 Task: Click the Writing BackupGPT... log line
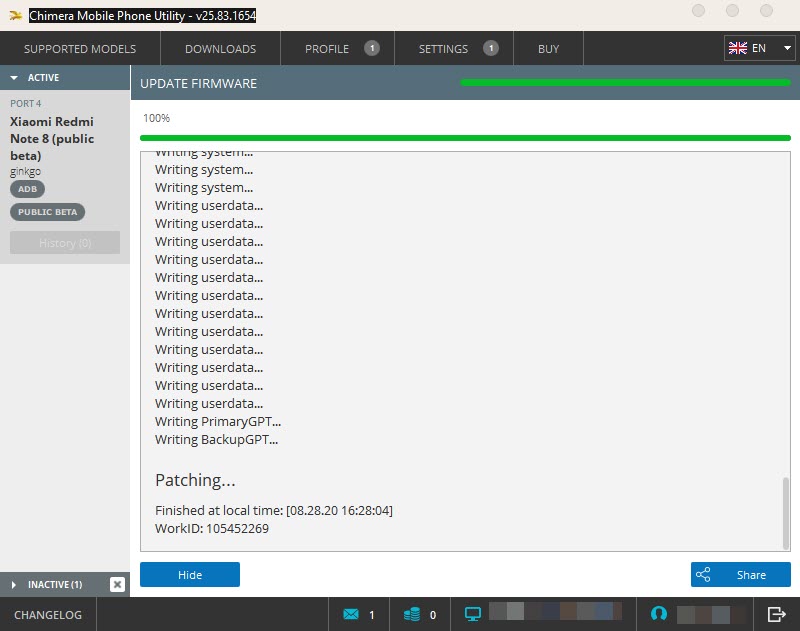tap(216, 440)
